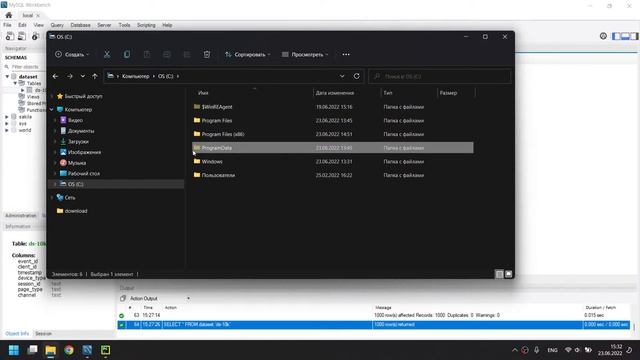
Task: Click the Delete trash icon in Explorer toolbar
Action: (x=207, y=54)
